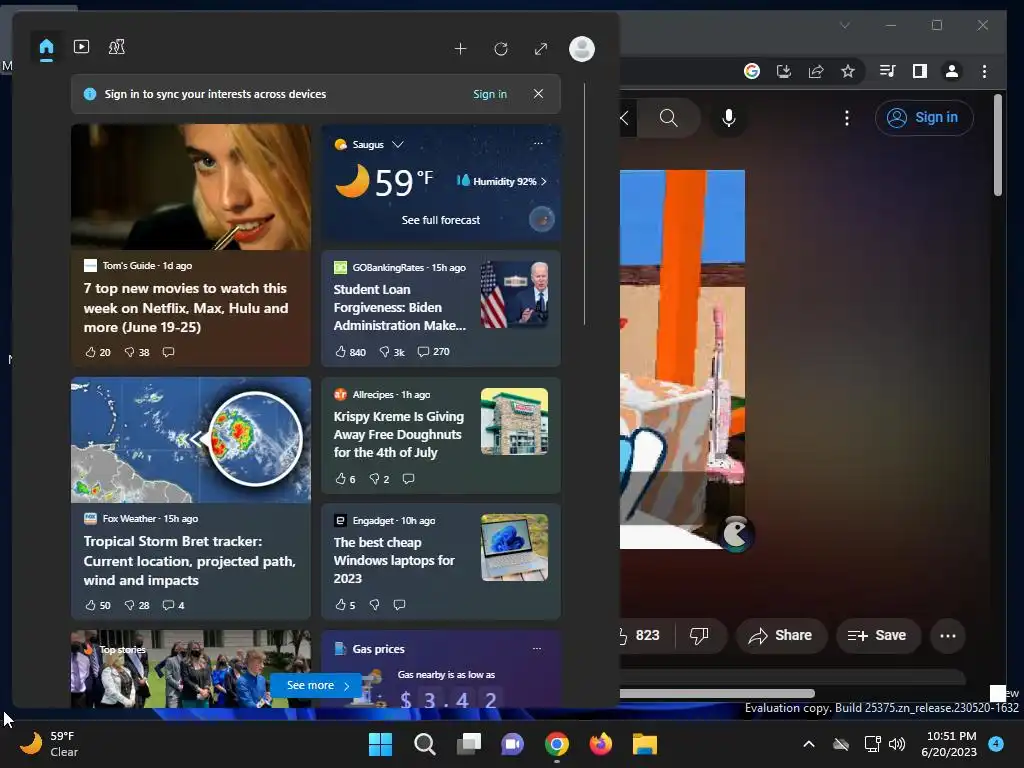Open comments on Student Loan article
This screenshot has height=768, width=1024.
(434, 351)
